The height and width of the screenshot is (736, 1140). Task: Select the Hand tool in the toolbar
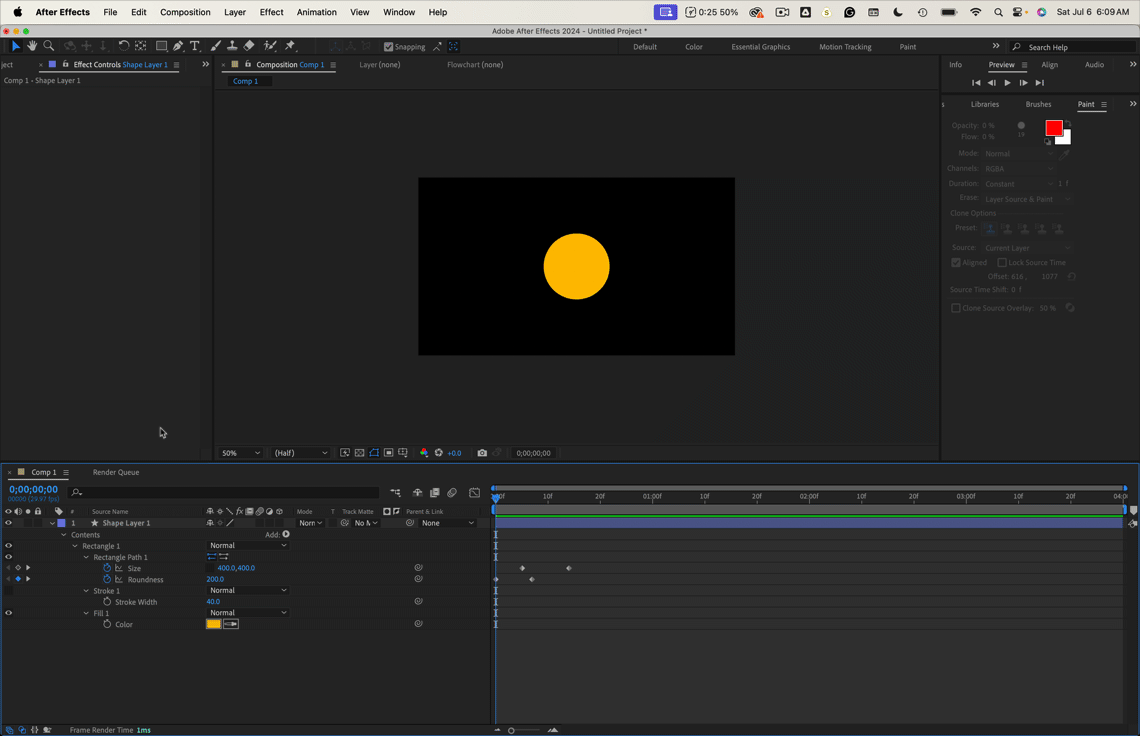pyautogui.click(x=31, y=45)
